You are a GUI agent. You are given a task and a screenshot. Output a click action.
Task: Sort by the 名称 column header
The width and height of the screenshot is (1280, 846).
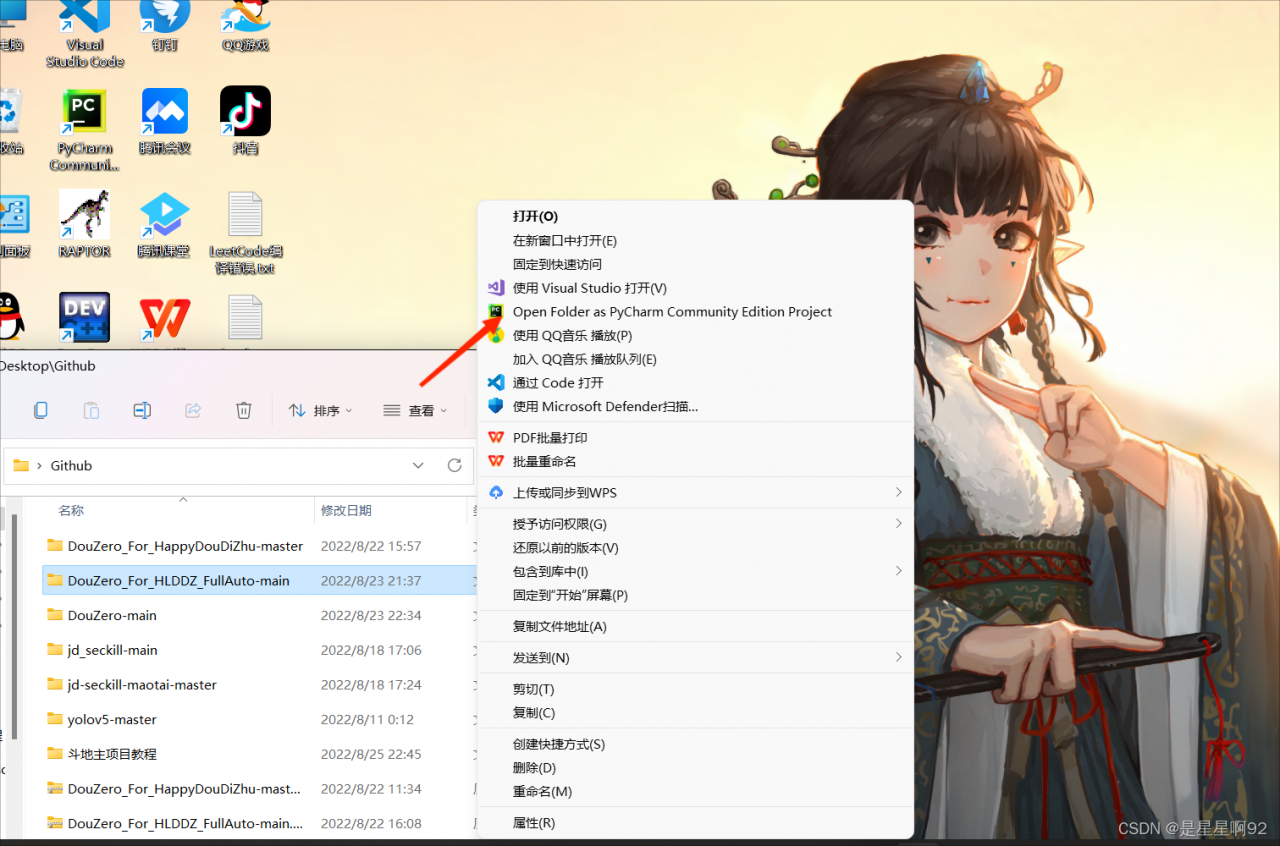[x=71, y=511]
